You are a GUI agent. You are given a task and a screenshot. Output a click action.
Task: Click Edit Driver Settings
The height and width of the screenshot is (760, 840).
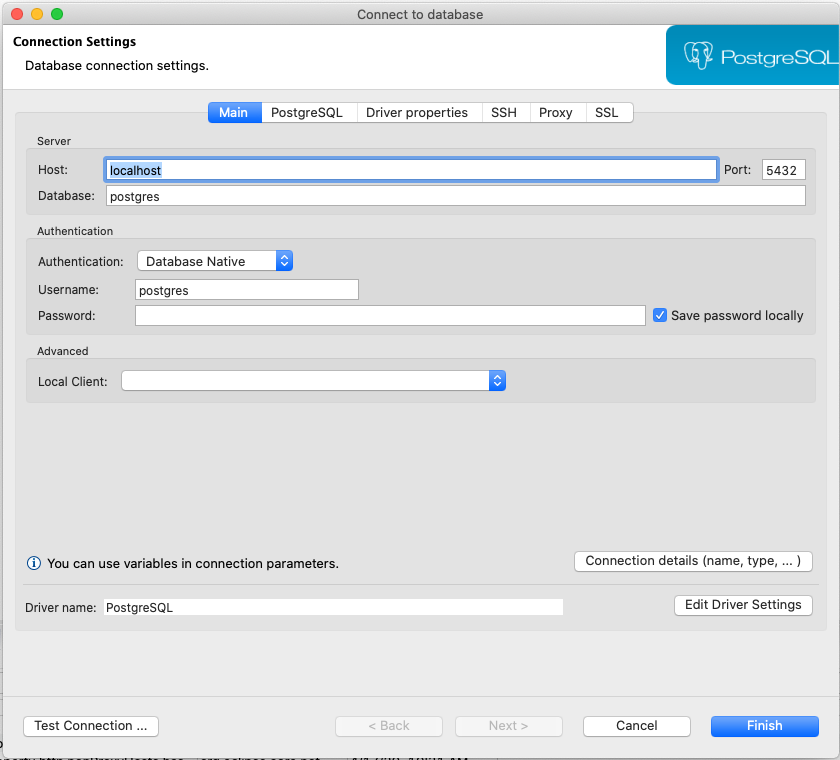(743, 605)
